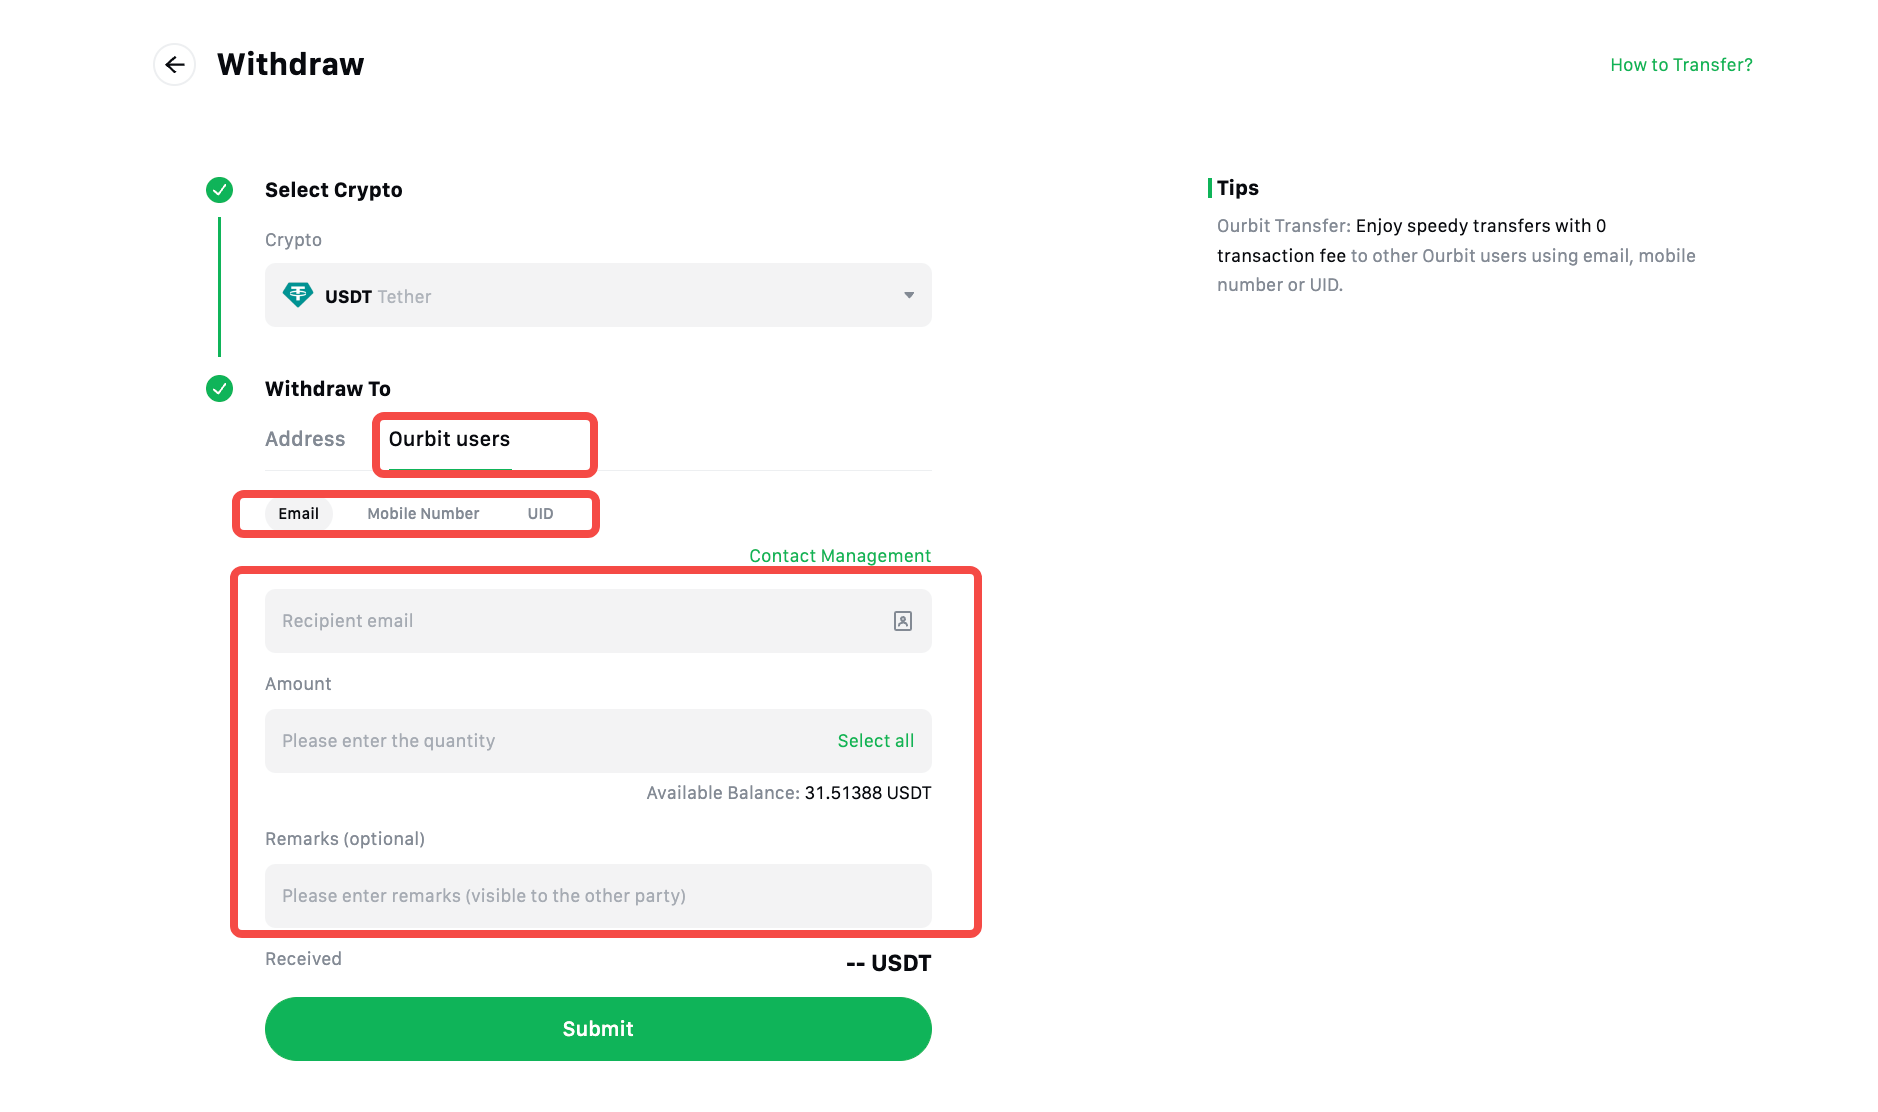Click the How to Transfer link
The height and width of the screenshot is (1112, 1878).
click(1681, 65)
